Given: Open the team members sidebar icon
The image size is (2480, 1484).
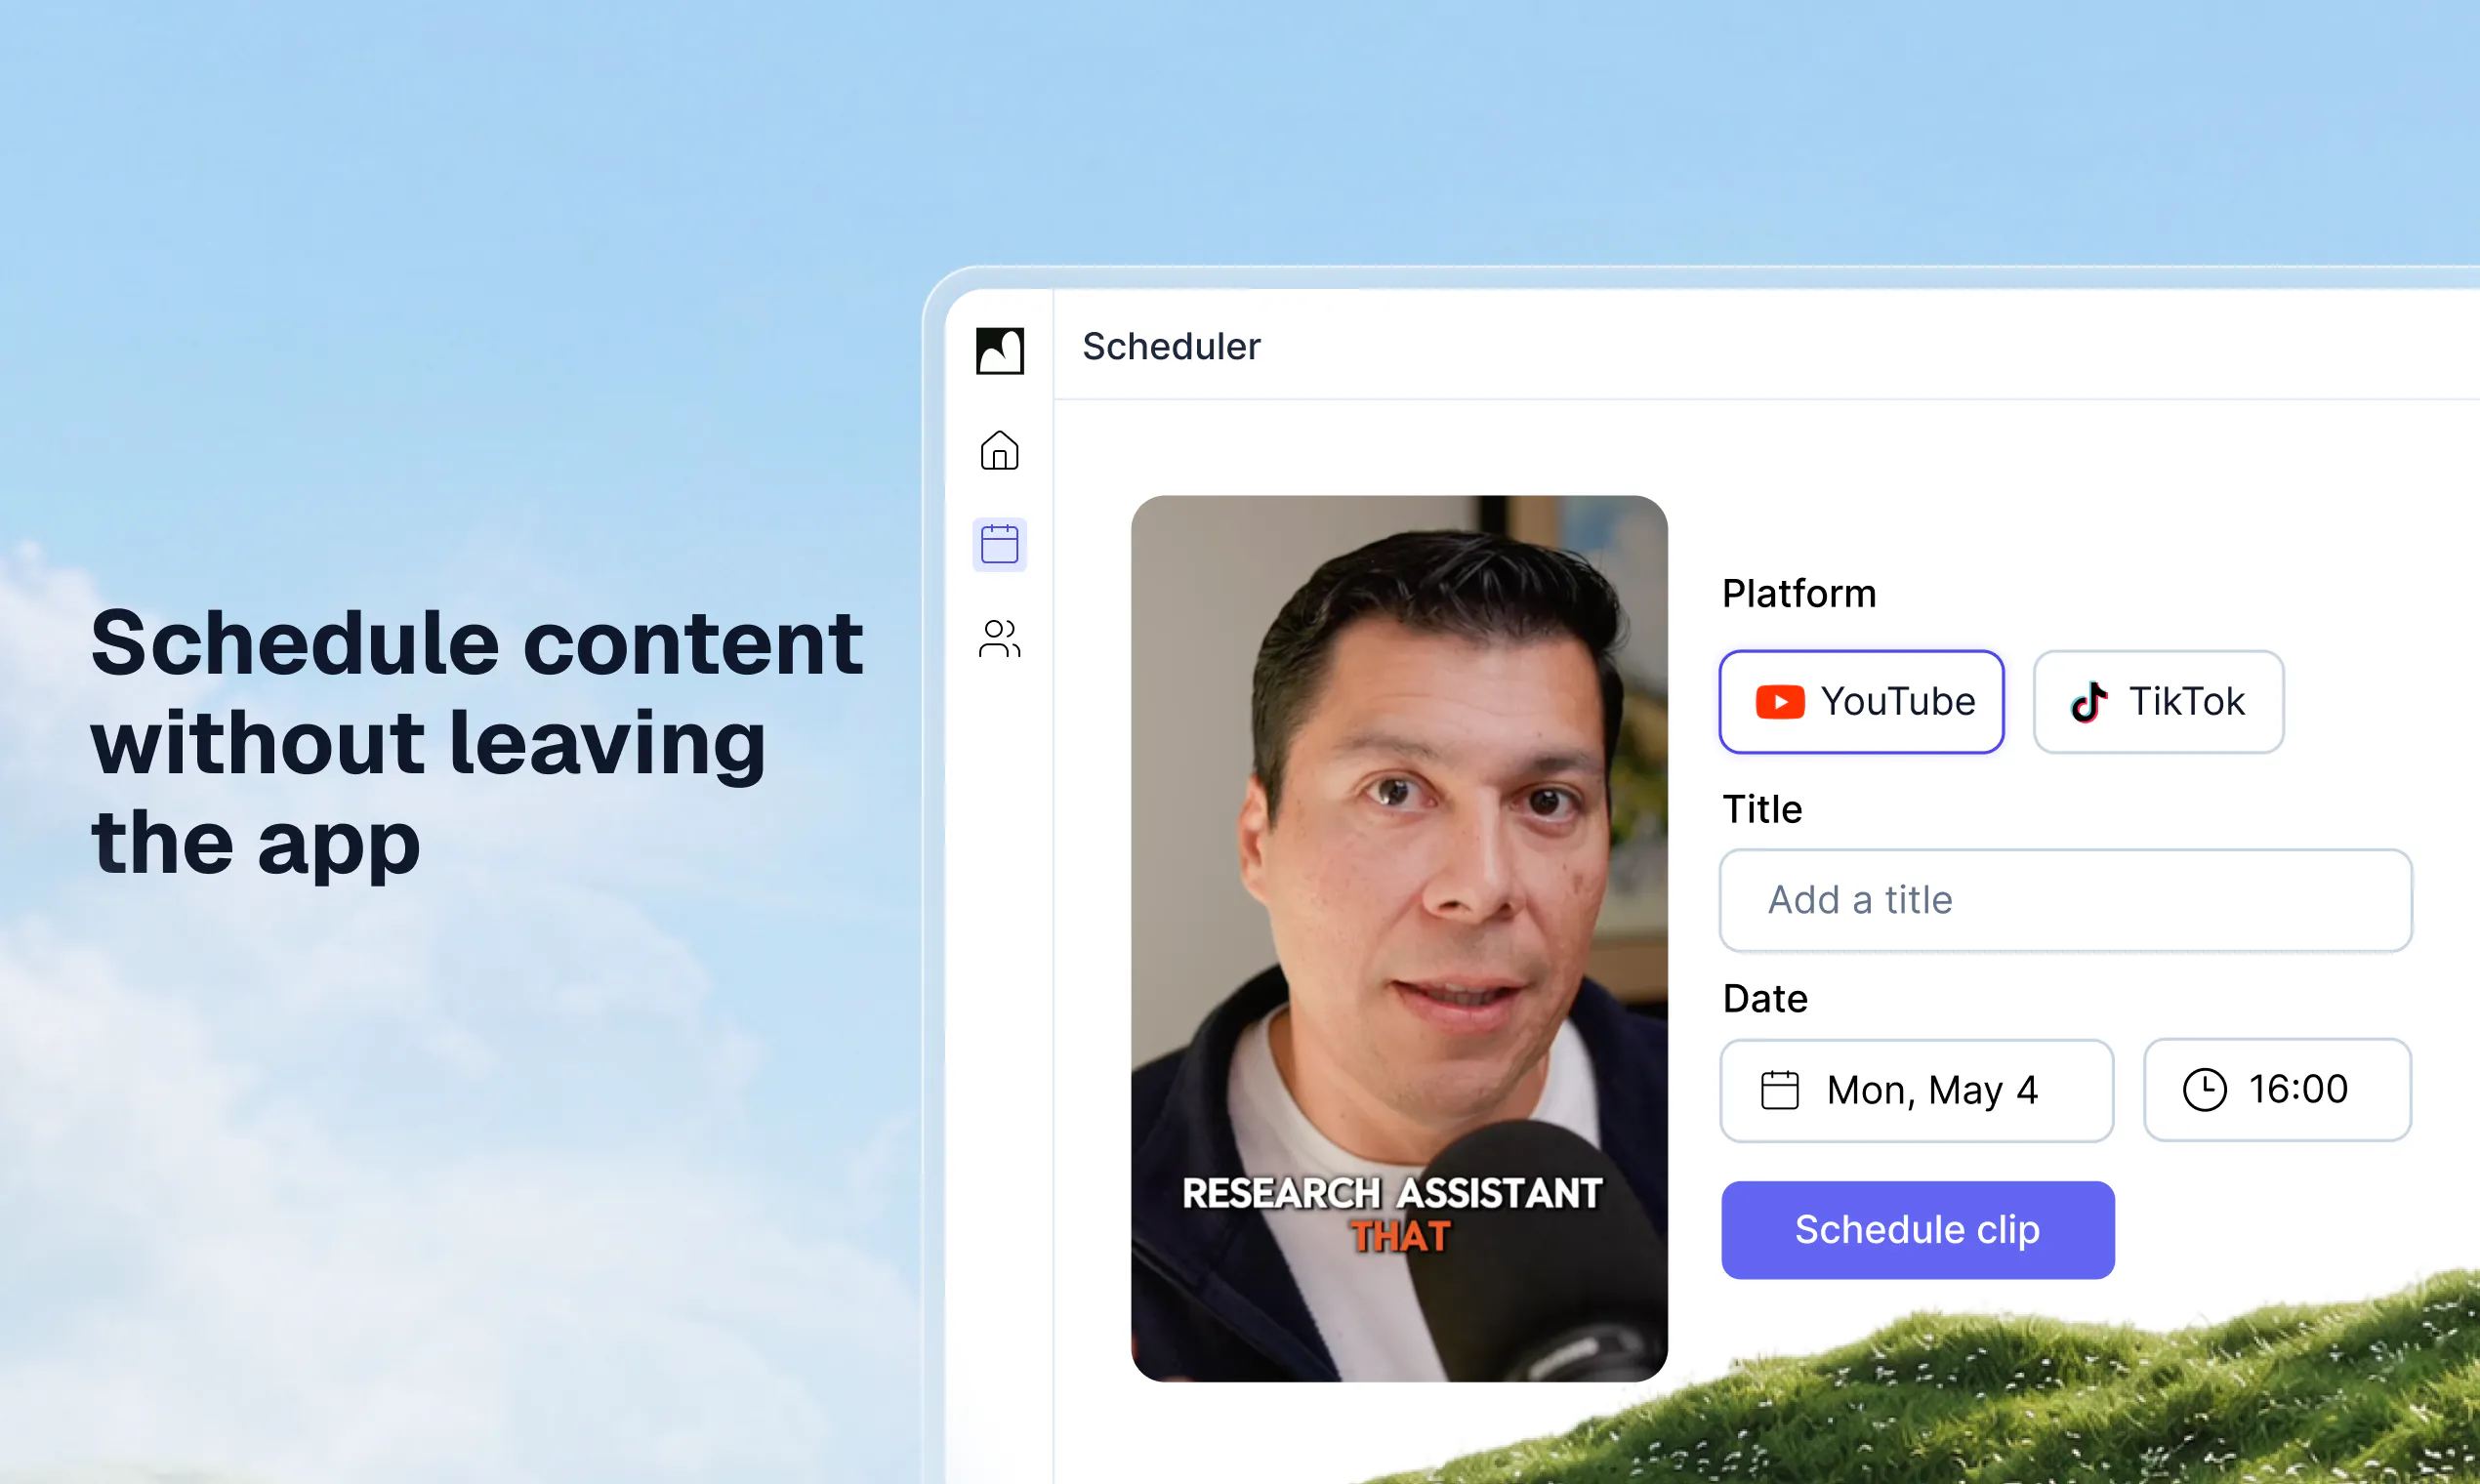Looking at the screenshot, I should (1000, 639).
